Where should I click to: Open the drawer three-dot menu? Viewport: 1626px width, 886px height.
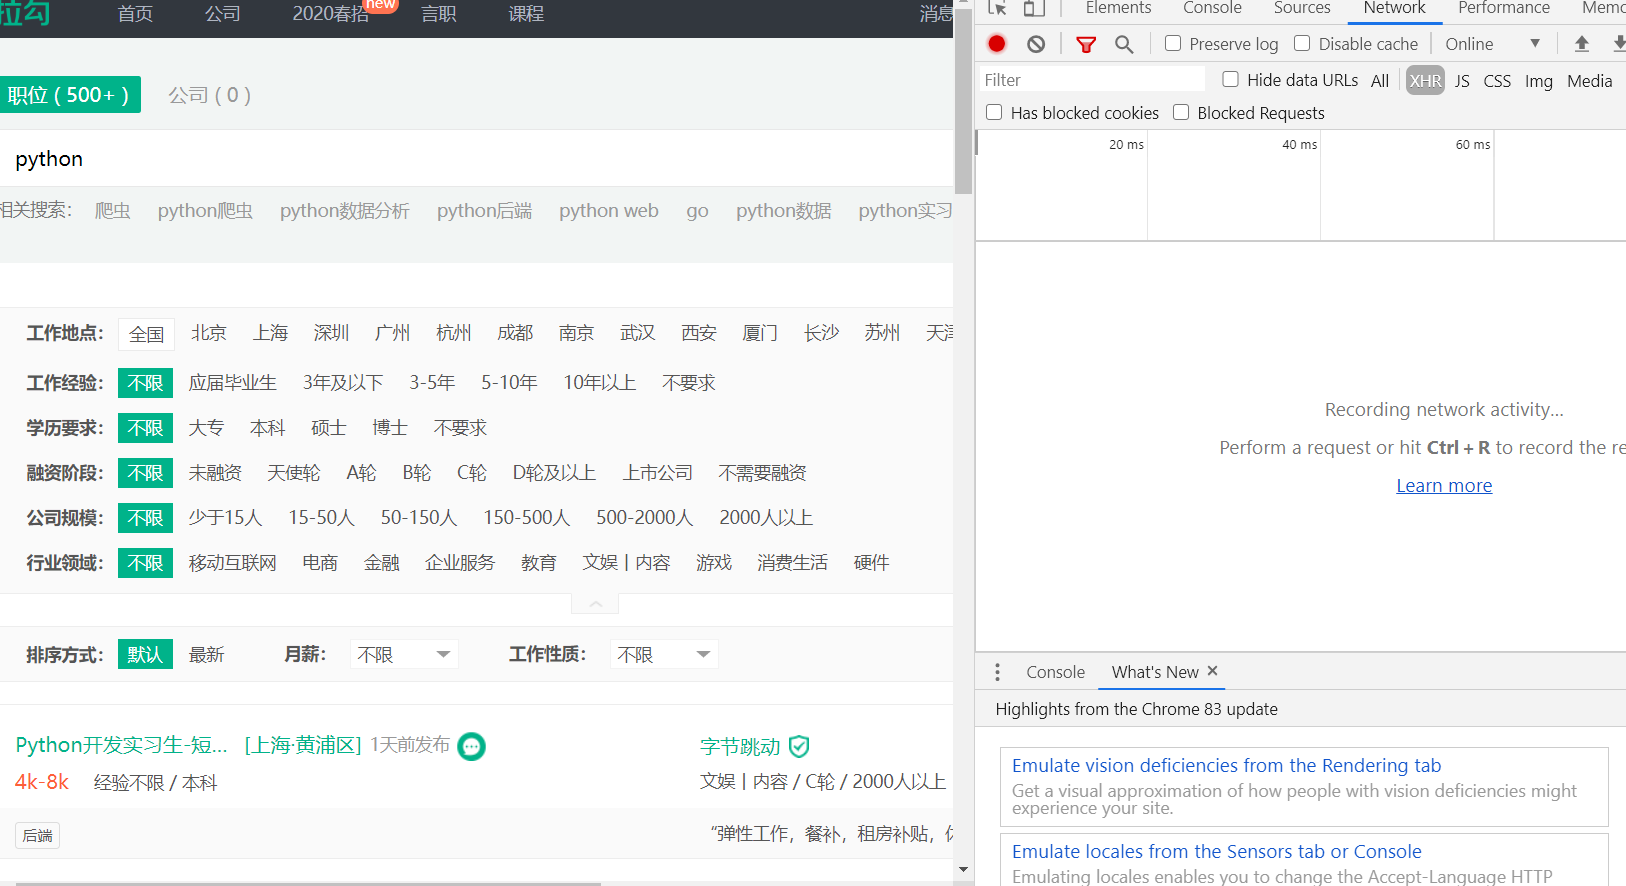(997, 672)
